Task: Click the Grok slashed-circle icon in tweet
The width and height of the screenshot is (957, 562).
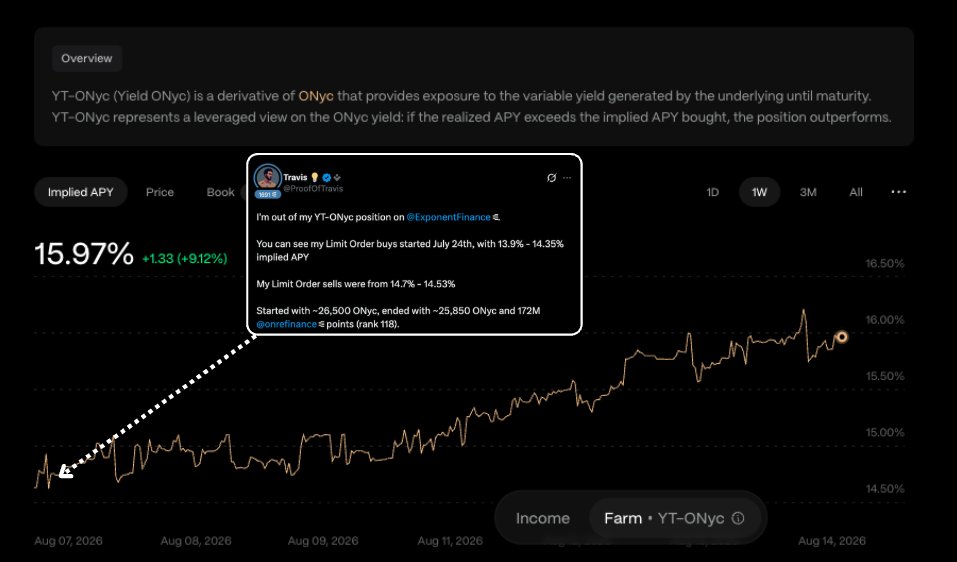Action: [552, 178]
